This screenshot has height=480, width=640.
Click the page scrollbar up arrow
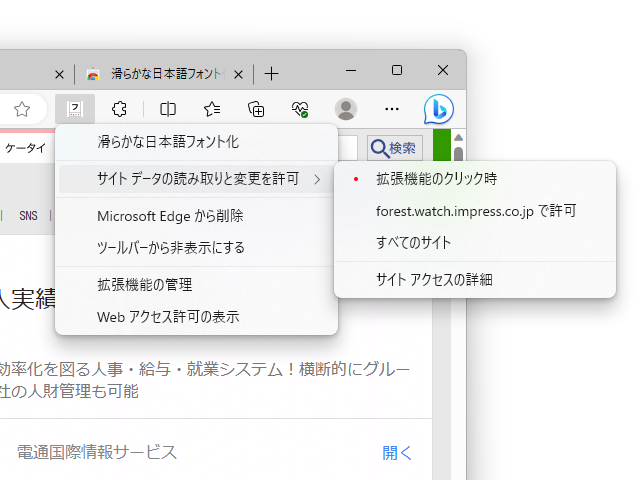pyautogui.click(x=458, y=138)
